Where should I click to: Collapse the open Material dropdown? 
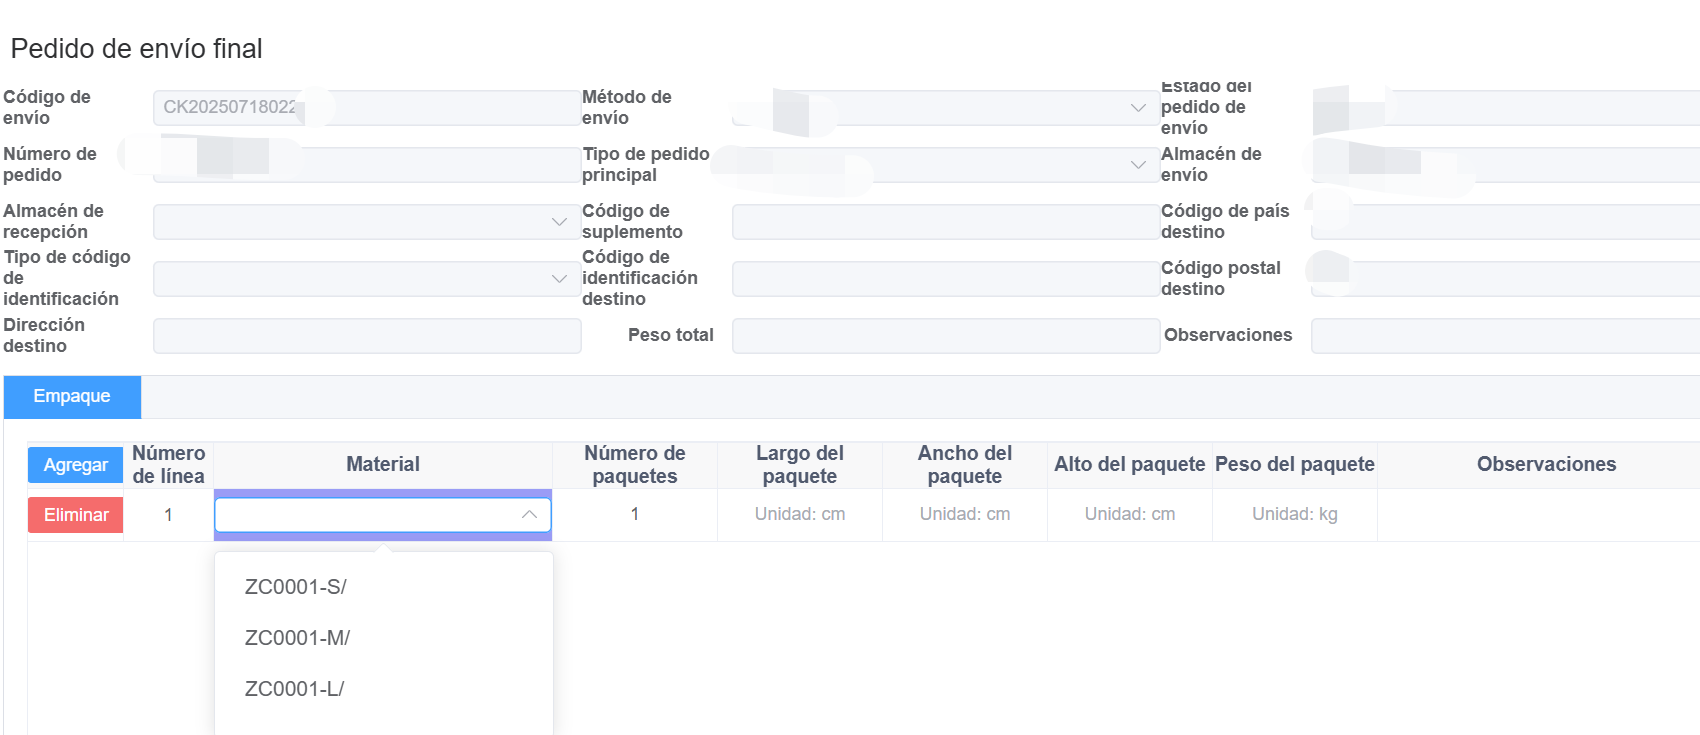point(529,515)
